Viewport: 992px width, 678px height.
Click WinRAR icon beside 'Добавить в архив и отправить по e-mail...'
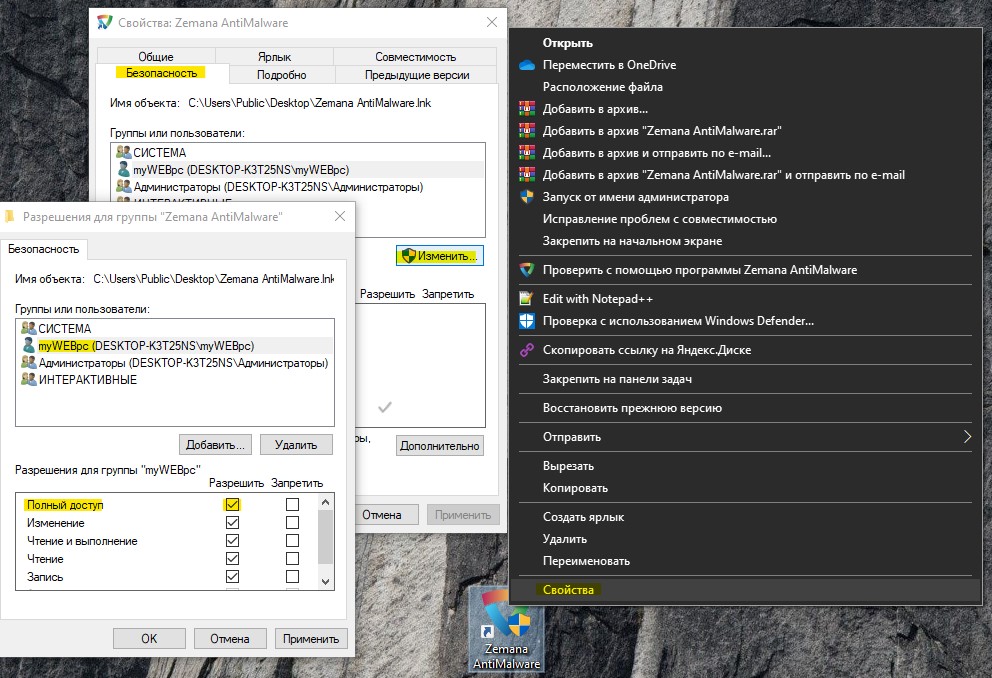click(527, 153)
